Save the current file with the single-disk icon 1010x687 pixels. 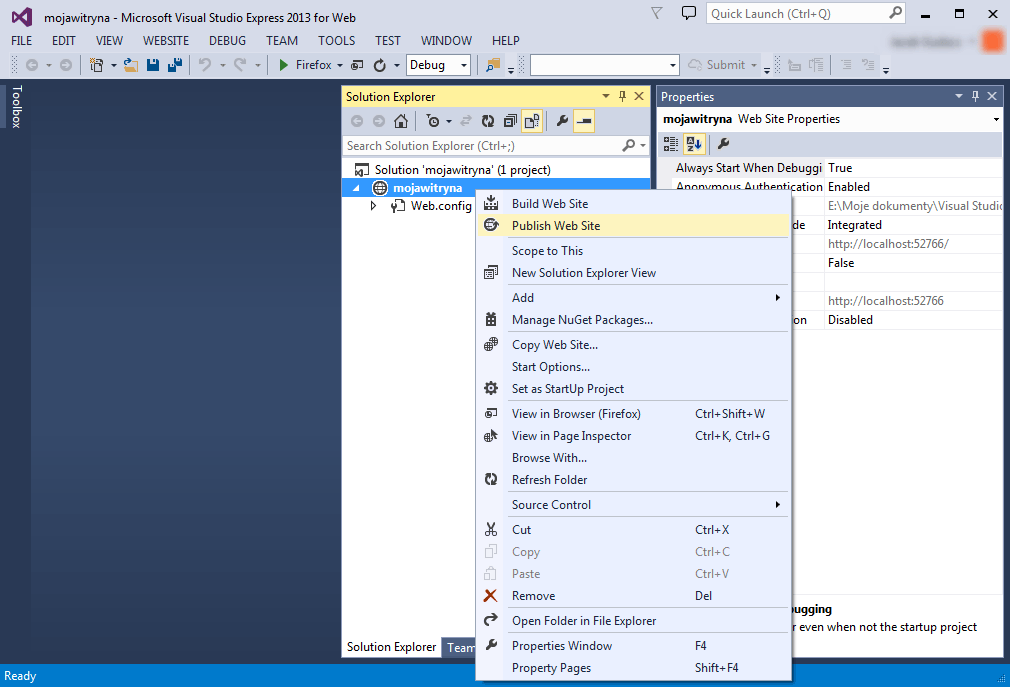(x=153, y=65)
